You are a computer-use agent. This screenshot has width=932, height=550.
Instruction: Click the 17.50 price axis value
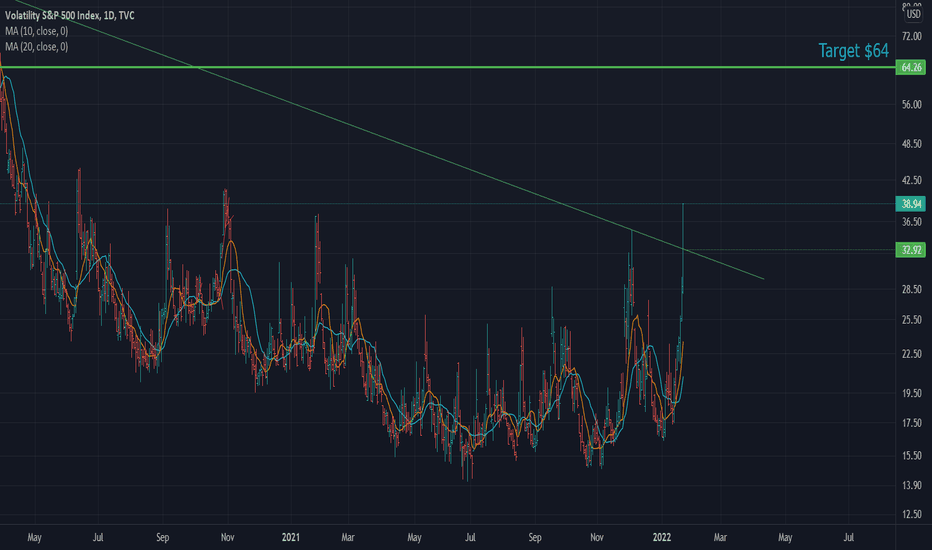pos(911,423)
